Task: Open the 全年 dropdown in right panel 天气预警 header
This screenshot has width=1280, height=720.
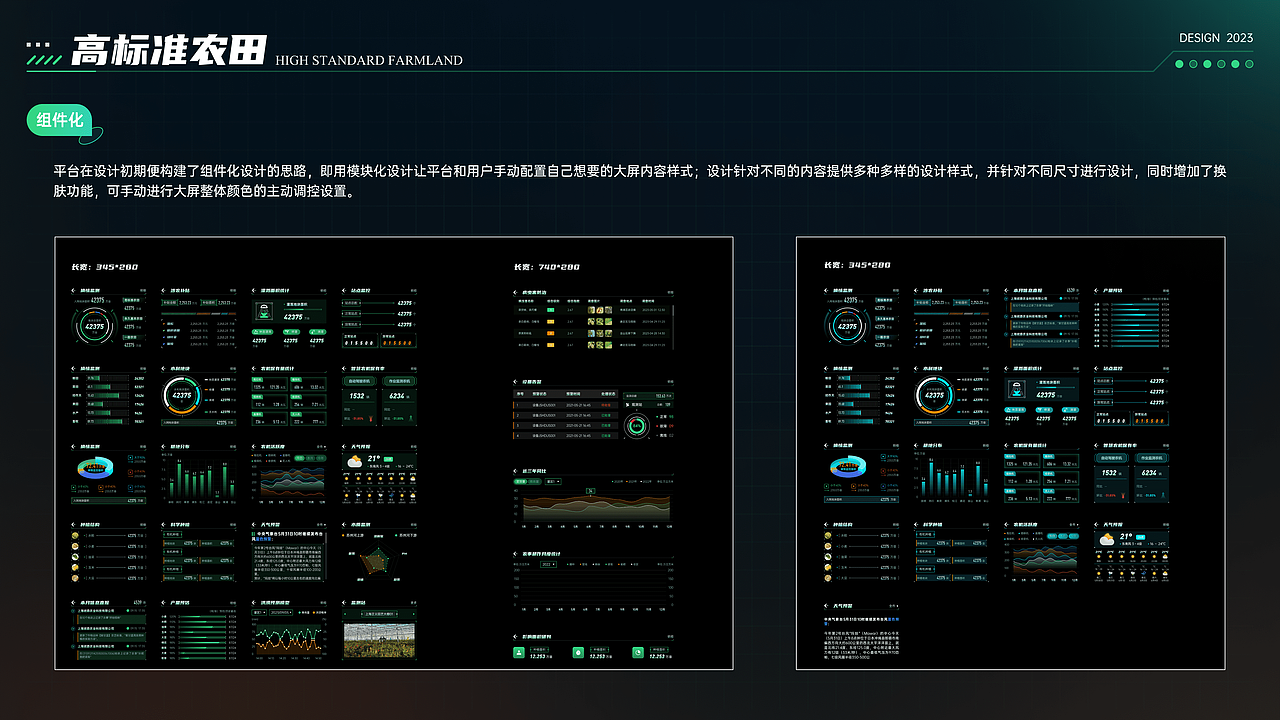Action: point(894,606)
